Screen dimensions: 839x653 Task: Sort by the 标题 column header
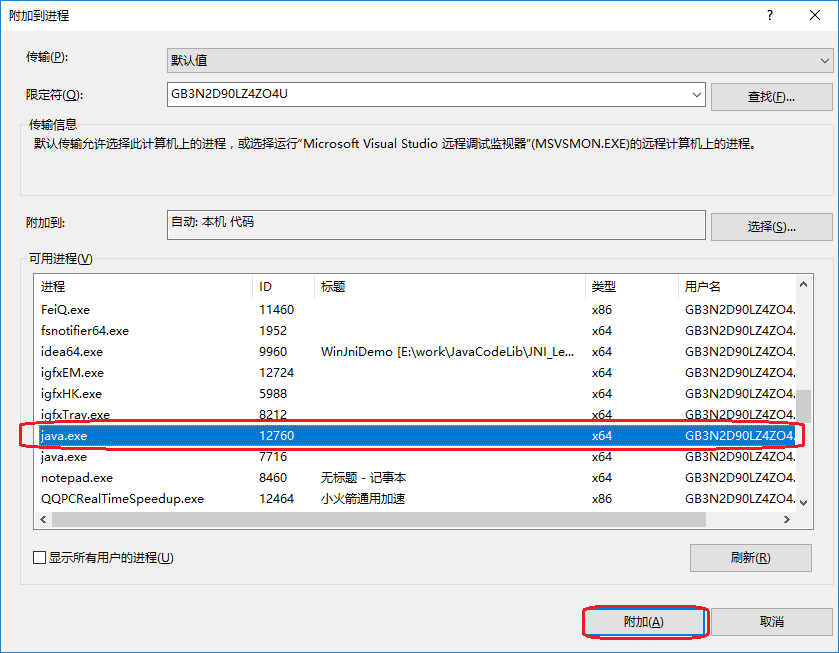[x=449, y=286]
